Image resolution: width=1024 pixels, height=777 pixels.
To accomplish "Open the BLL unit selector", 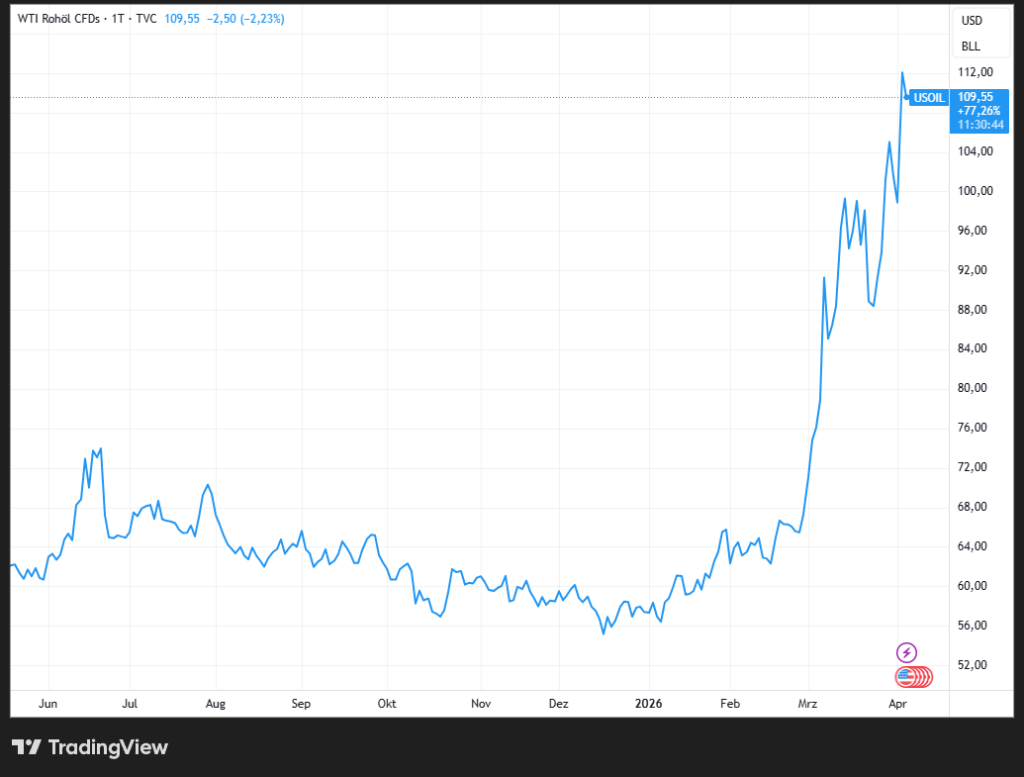I will click(x=971, y=46).
